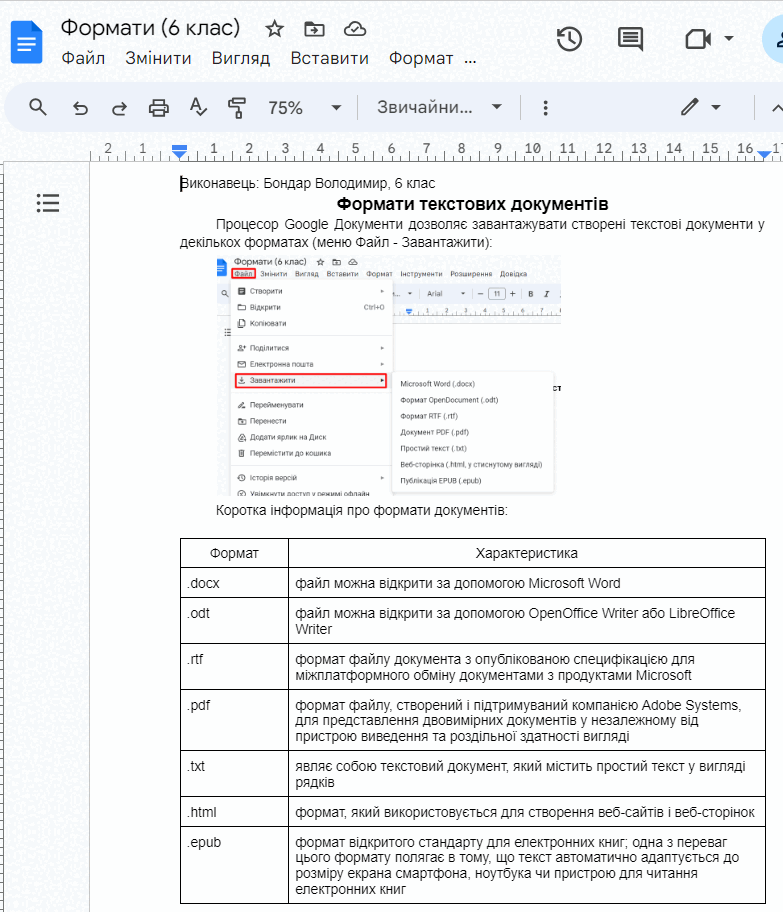Open version history clock icon
Viewport: 783px width, 912px height.
pyautogui.click(x=569, y=40)
